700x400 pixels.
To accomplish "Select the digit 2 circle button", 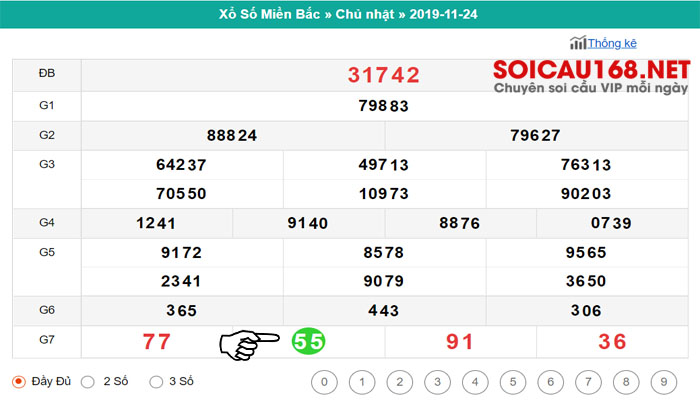I will pos(400,382).
